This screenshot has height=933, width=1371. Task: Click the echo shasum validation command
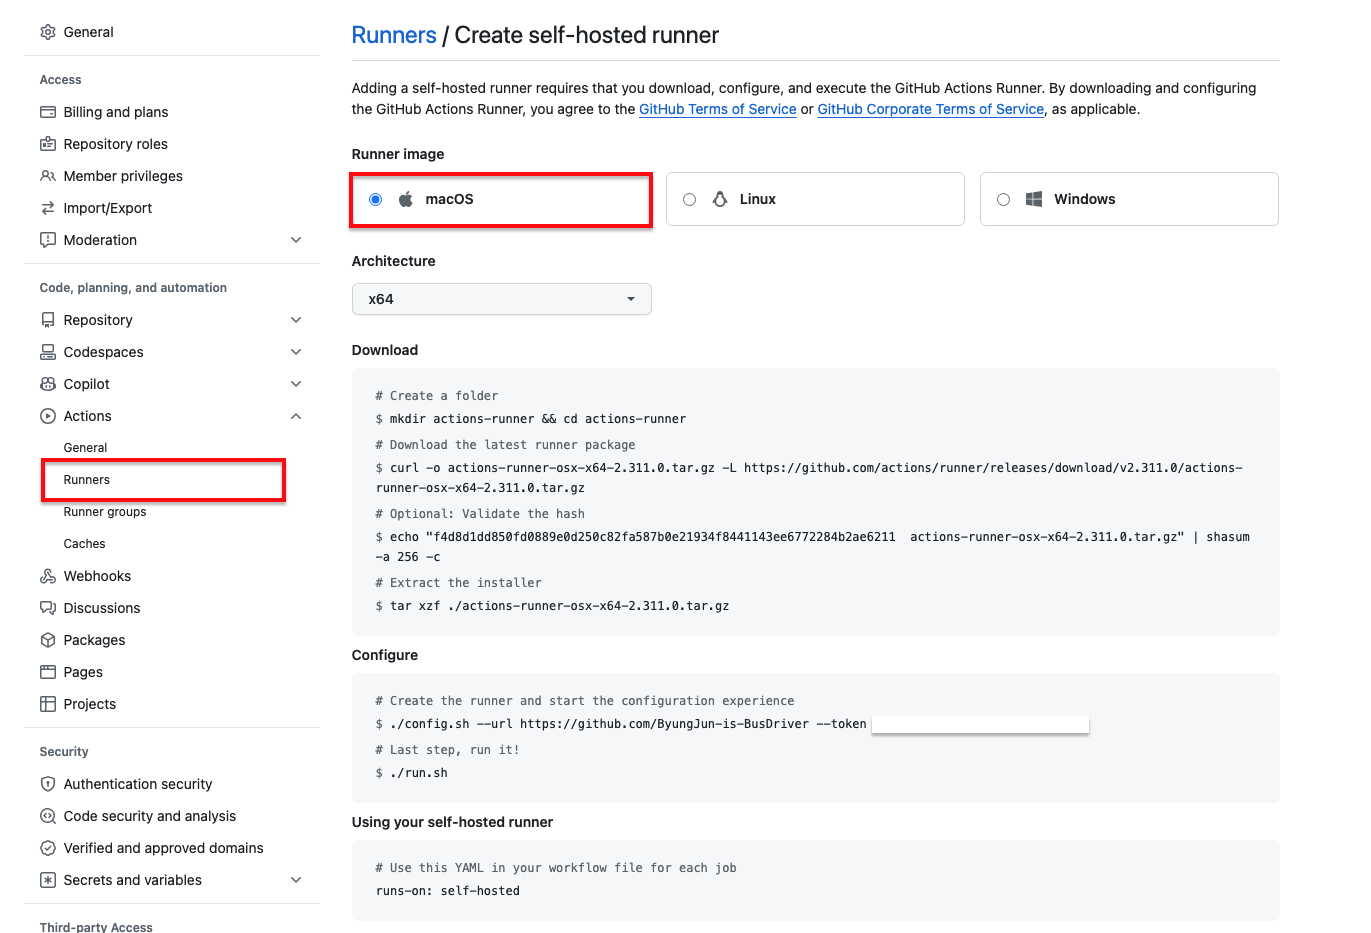[813, 547]
